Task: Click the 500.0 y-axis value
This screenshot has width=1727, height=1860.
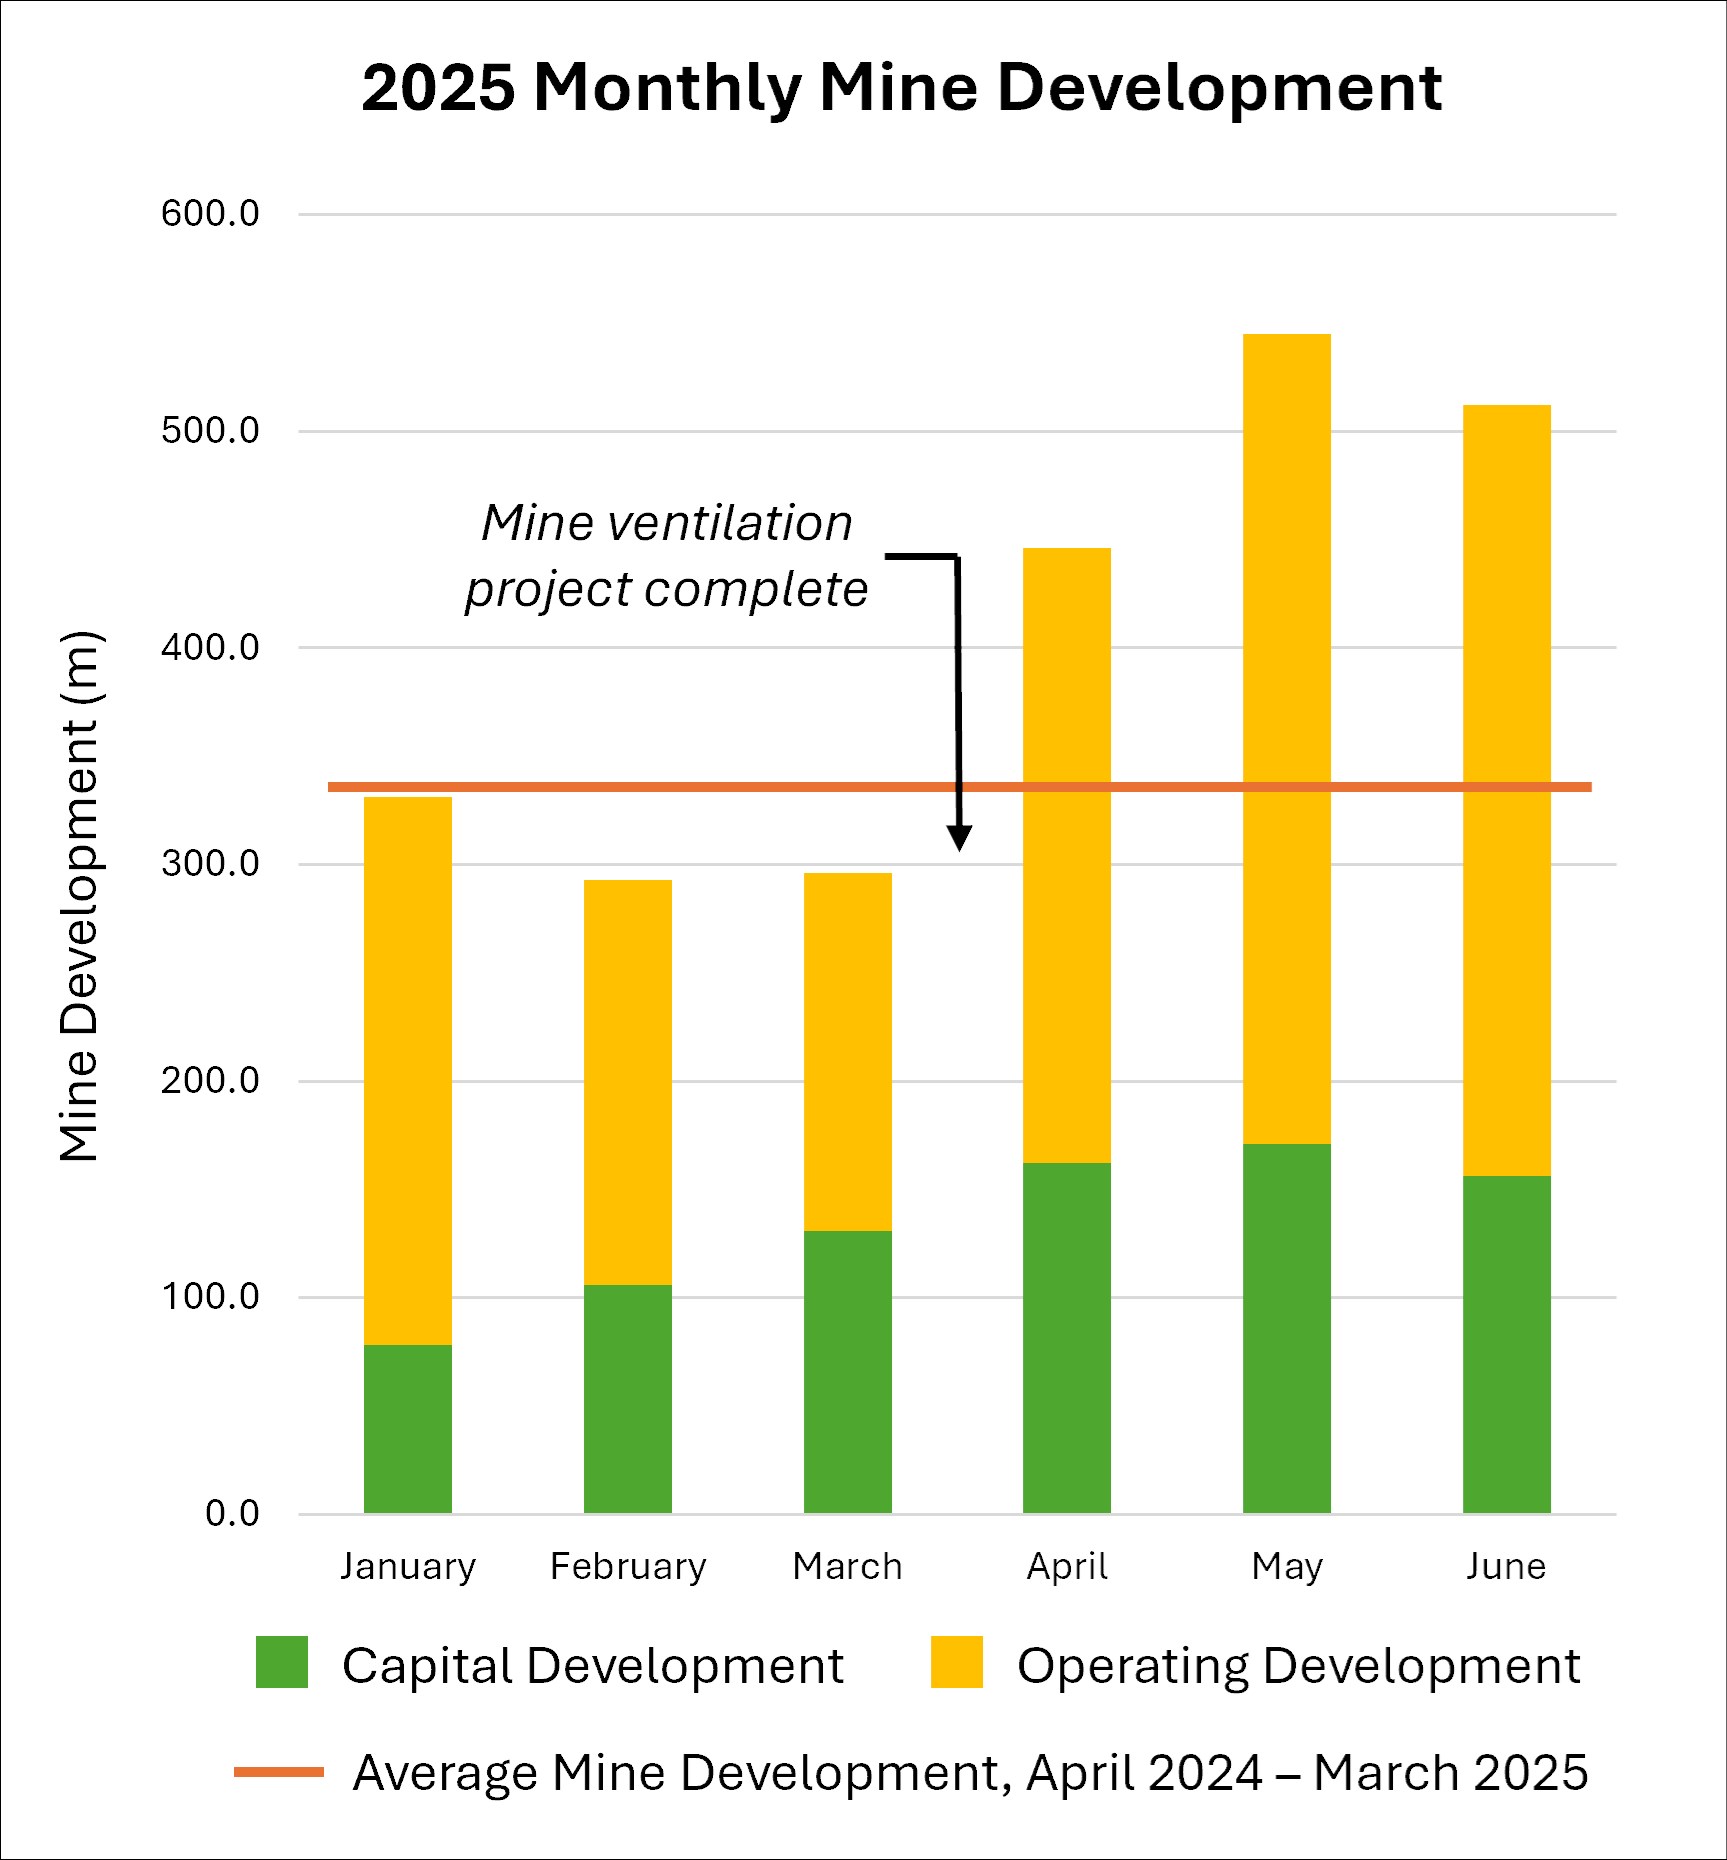Action: 210,431
